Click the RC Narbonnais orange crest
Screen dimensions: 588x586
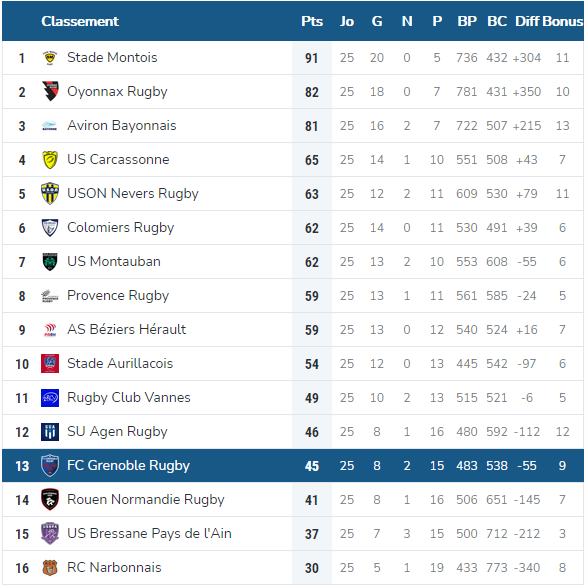point(50,568)
